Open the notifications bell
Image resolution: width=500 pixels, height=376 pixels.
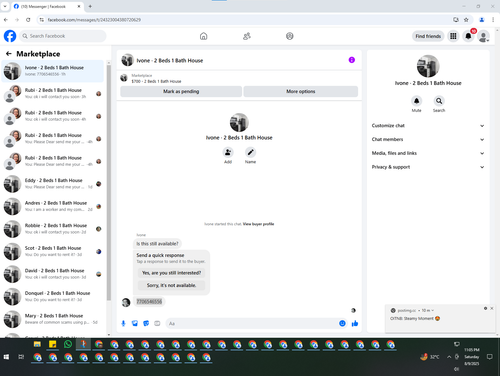click(468, 36)
